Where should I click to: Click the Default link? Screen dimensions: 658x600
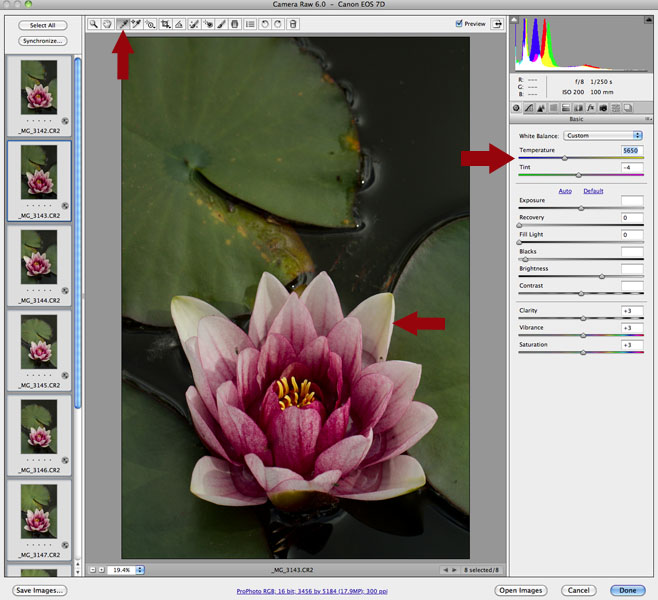[593, 191]
